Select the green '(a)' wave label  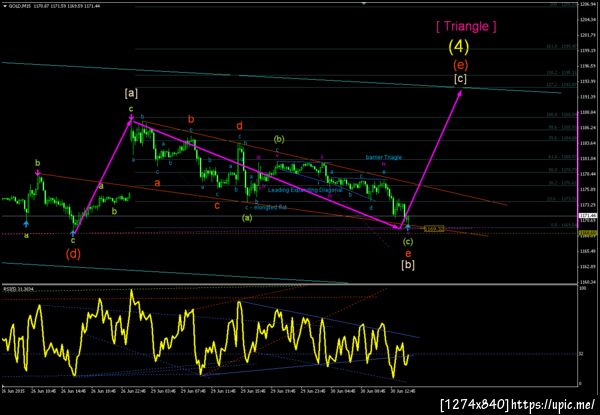(247, 218)
